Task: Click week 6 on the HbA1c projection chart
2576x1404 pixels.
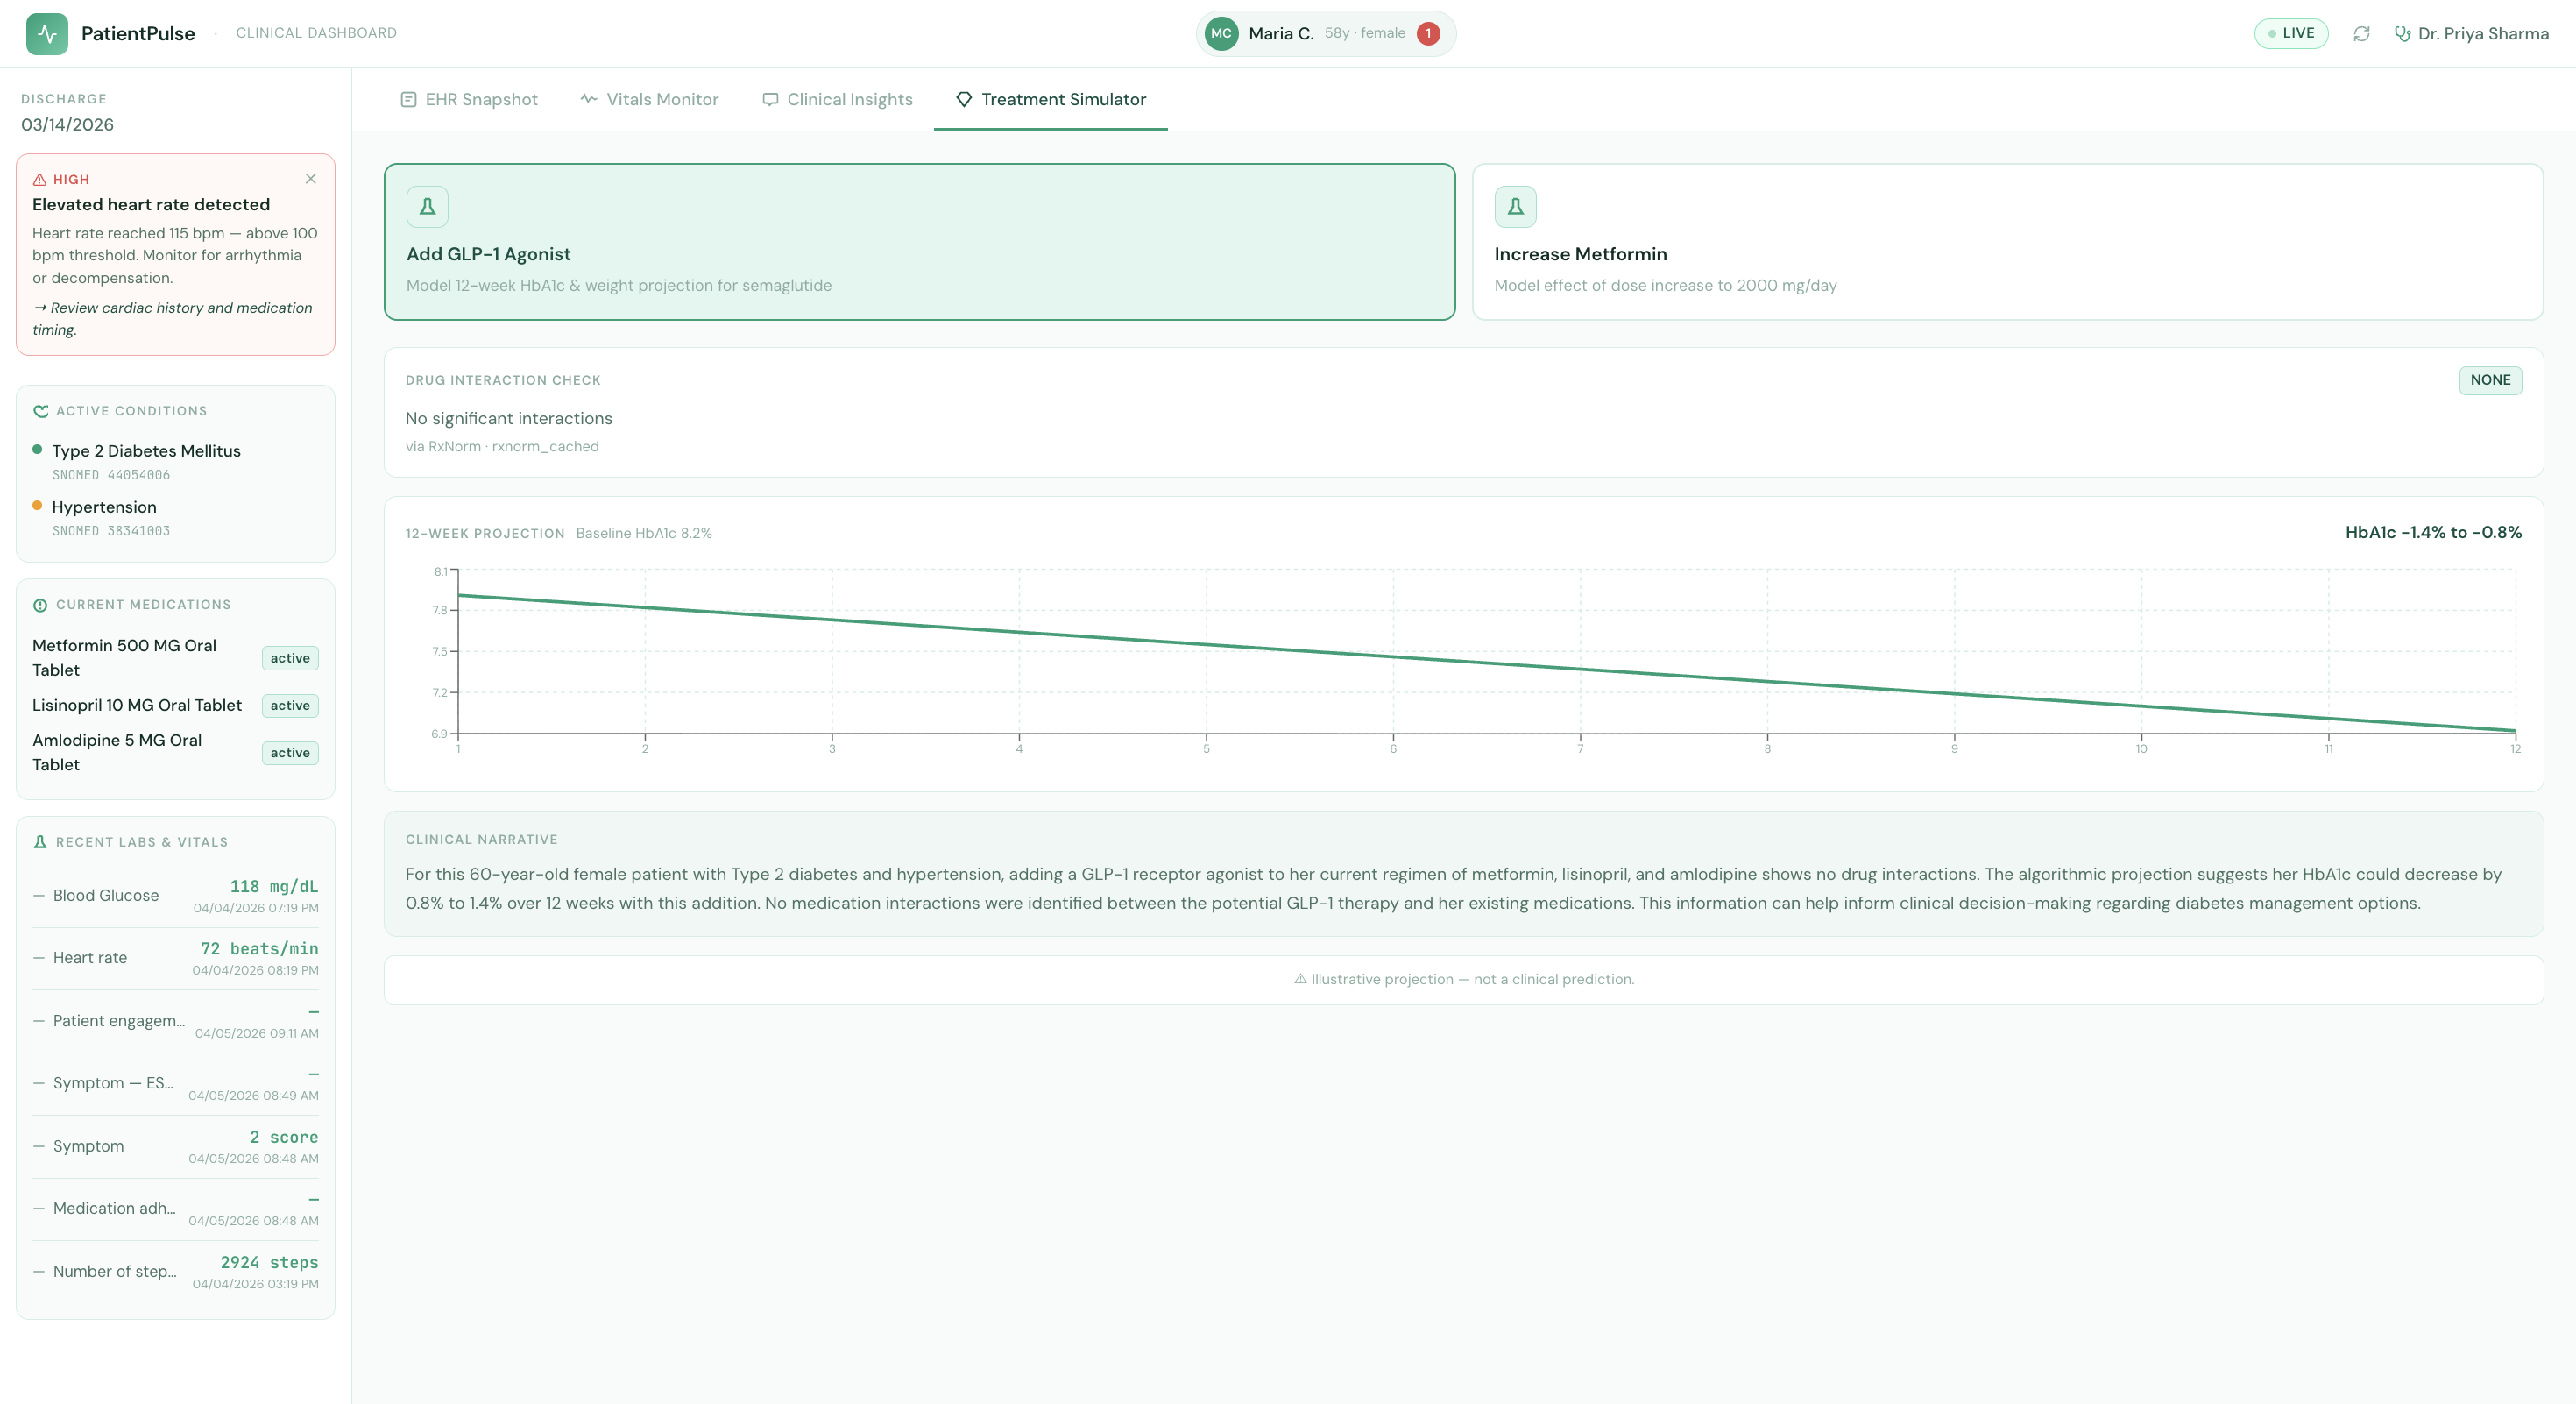Action: tap(1393, 657)
